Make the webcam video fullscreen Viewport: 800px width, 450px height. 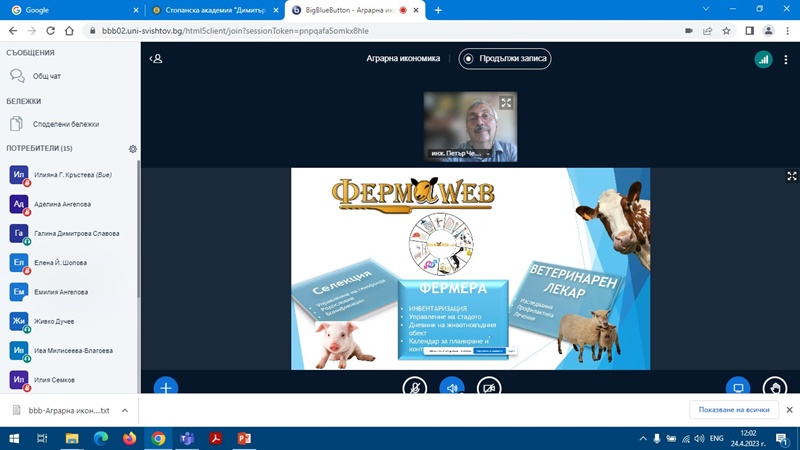coord(506,103)
